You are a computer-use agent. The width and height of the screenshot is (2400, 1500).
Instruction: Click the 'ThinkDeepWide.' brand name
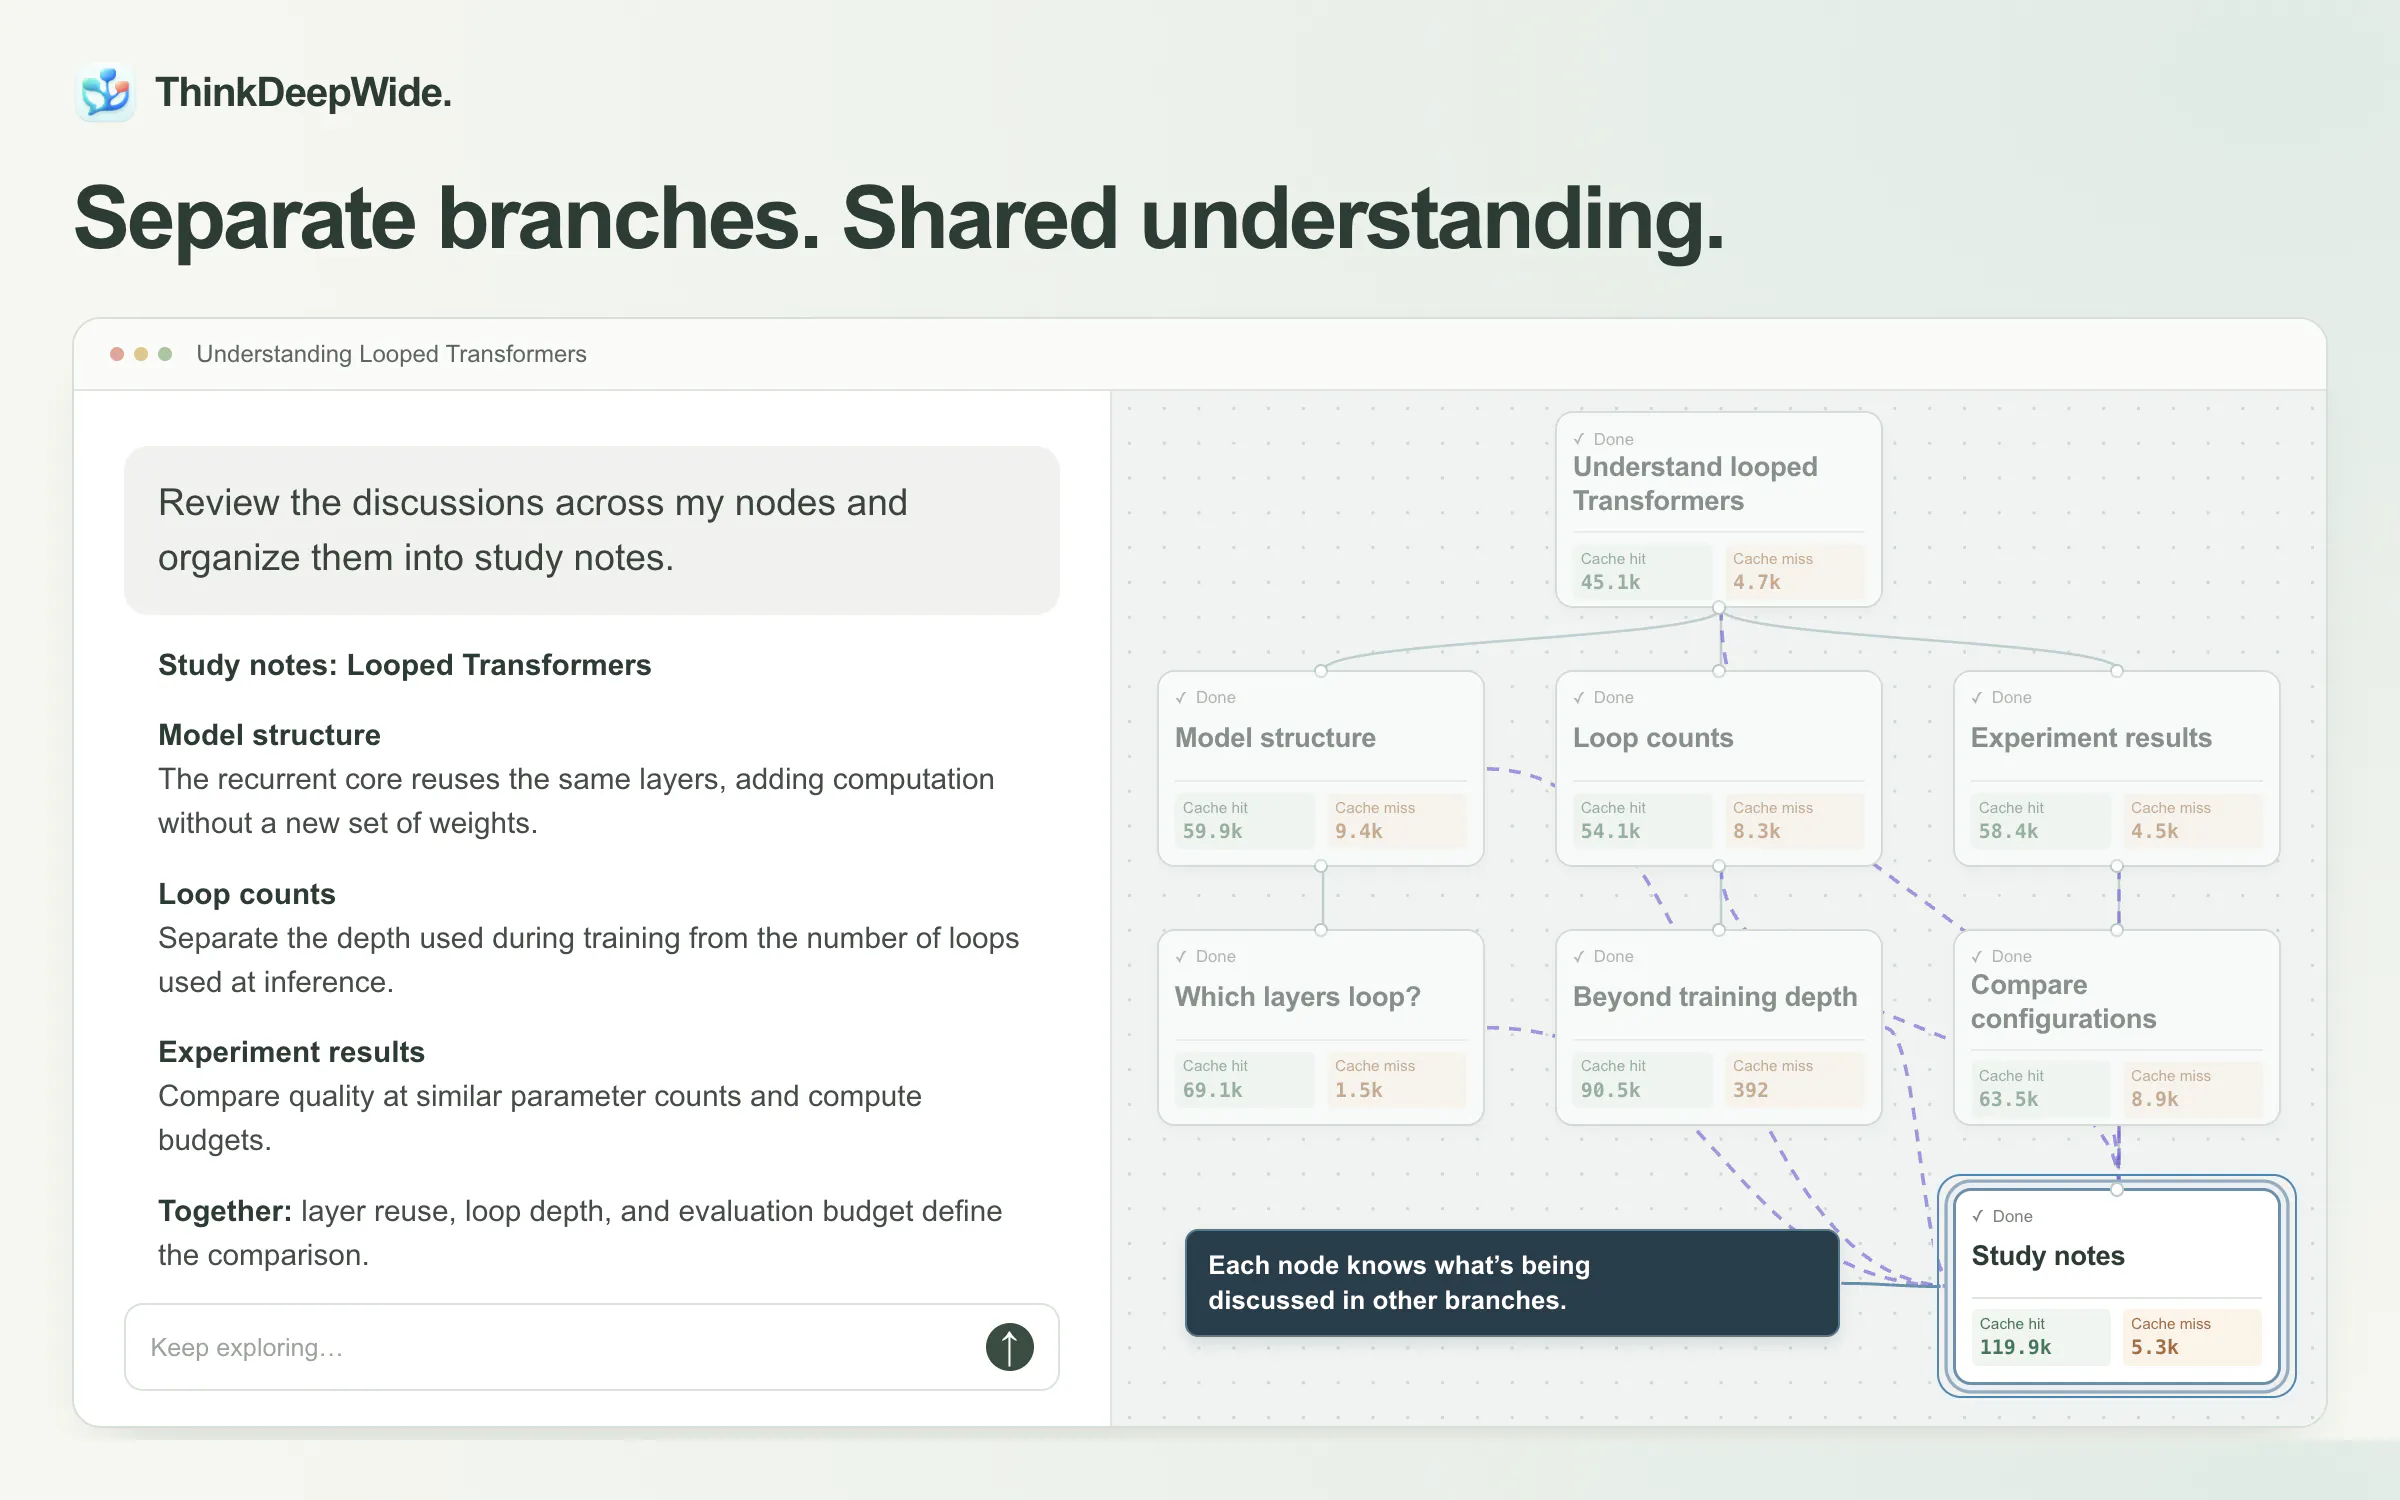303,93
